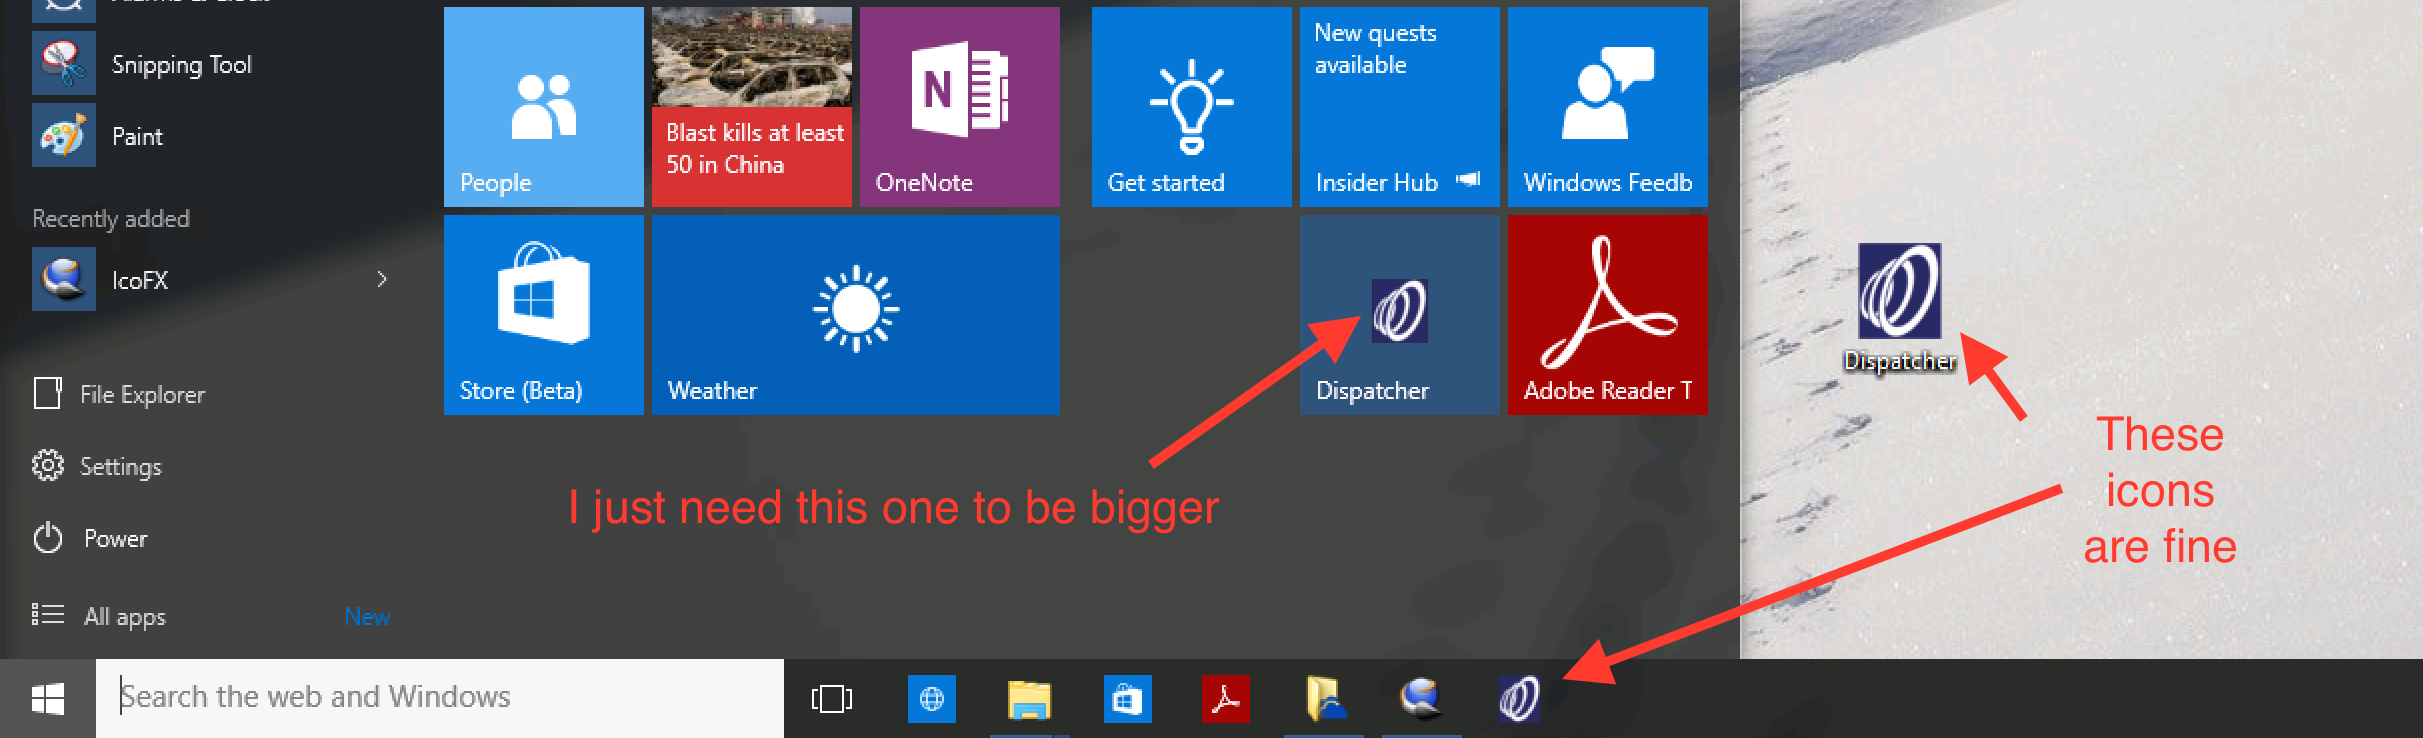
Task: Open IcoFX under Recently added
Action: [x=210, y=280]
